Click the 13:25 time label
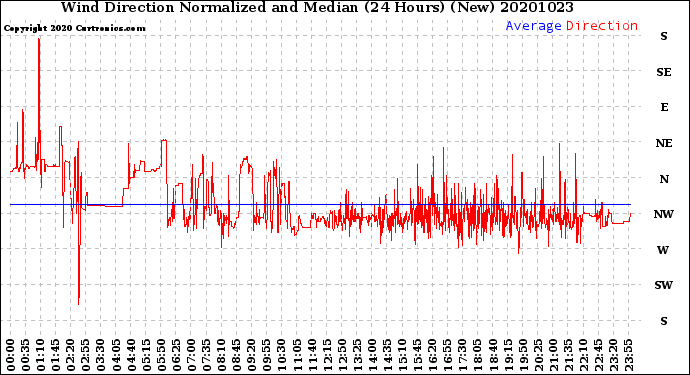 click(x=357, y=355)
